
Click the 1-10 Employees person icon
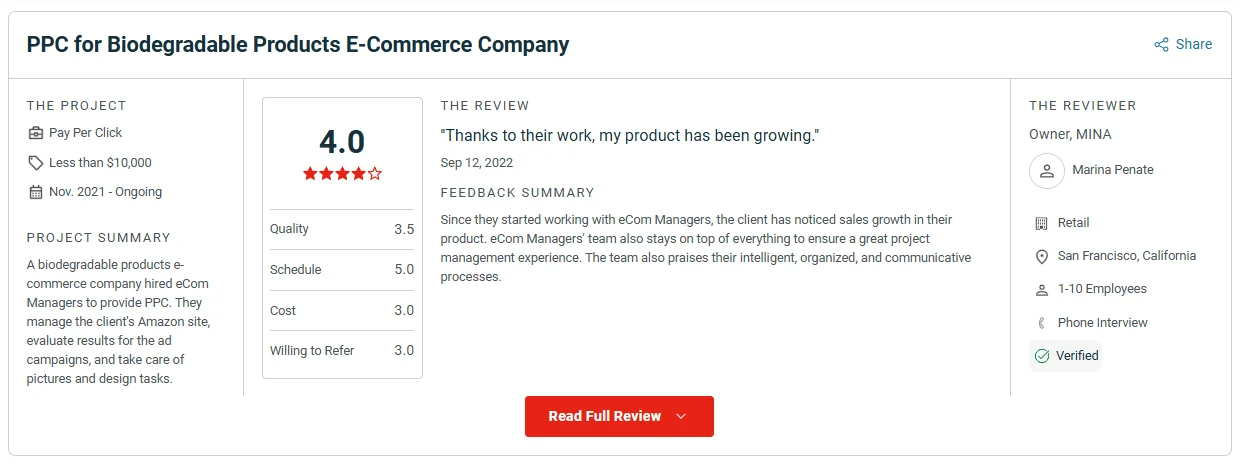tap(1041, 290)
